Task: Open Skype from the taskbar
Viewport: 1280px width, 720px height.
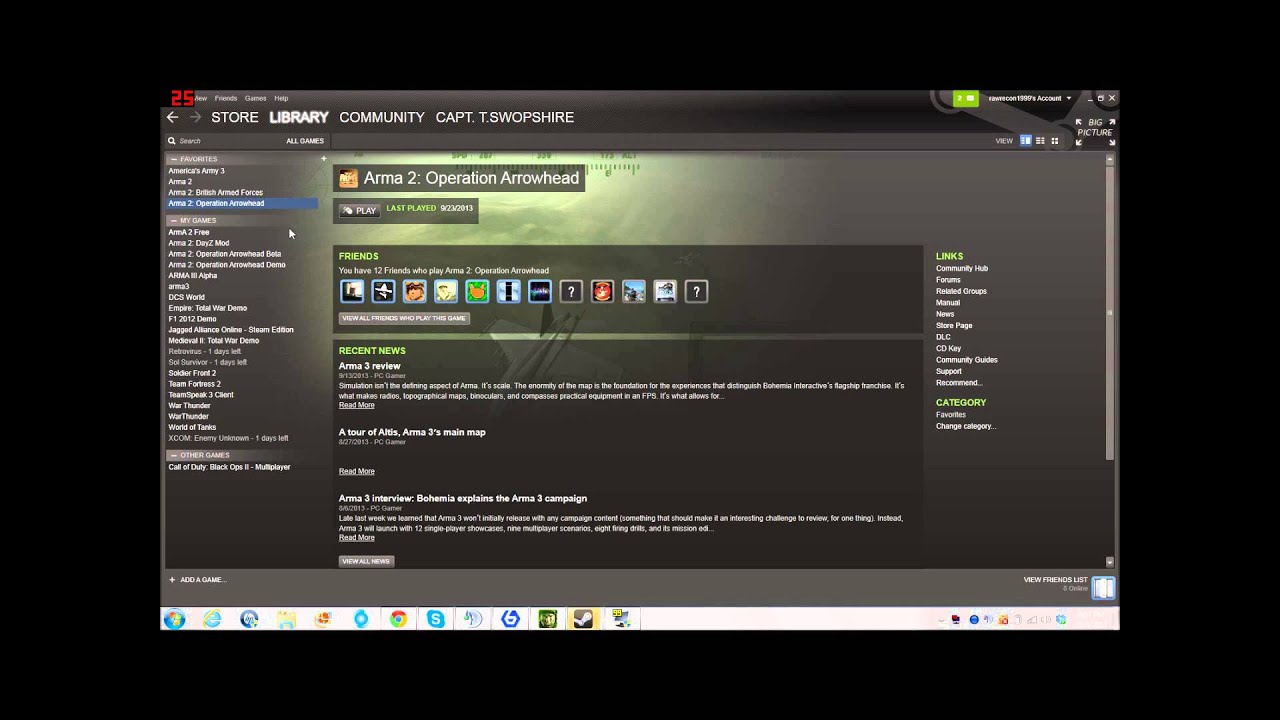Action: (x=435, y=619)
